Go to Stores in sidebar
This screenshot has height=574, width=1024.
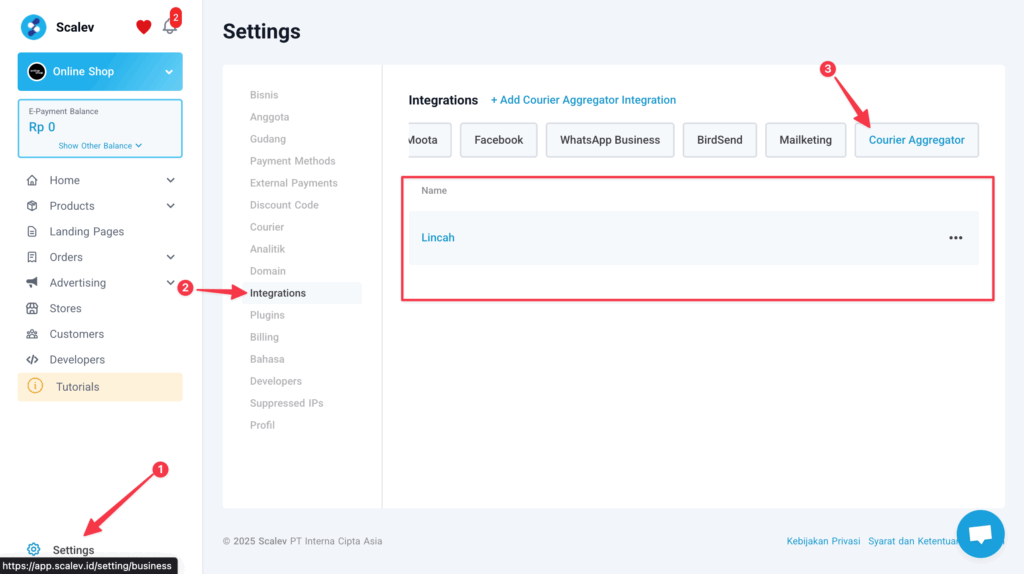65,308
